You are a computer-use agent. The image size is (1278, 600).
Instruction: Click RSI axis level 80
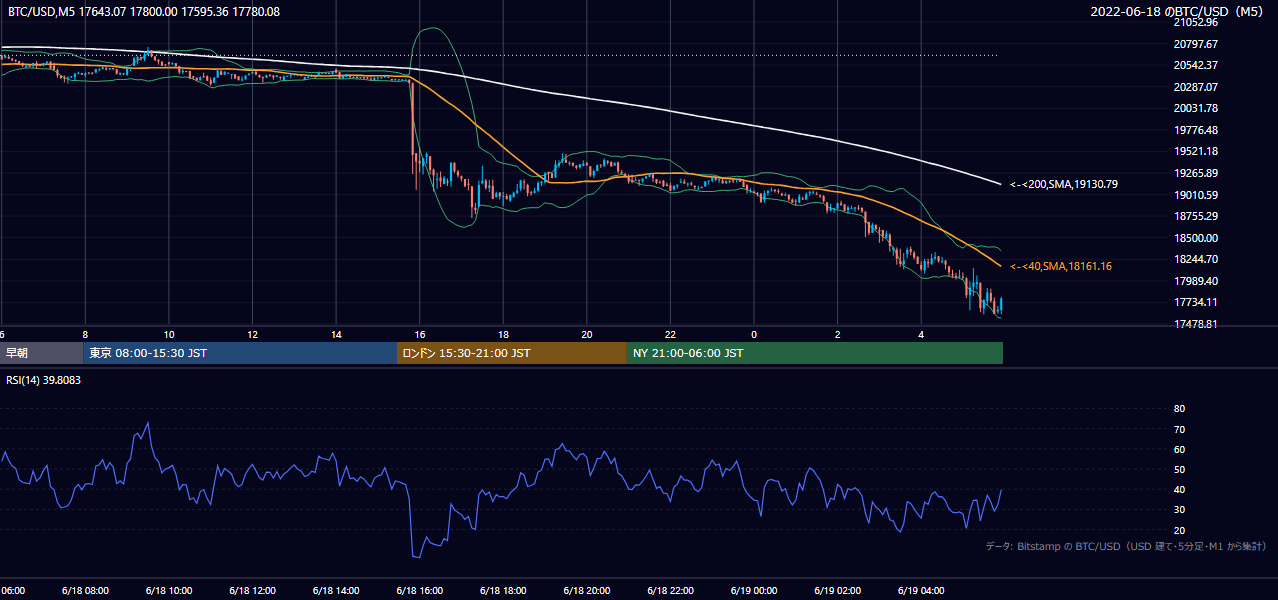[1179, 409]
